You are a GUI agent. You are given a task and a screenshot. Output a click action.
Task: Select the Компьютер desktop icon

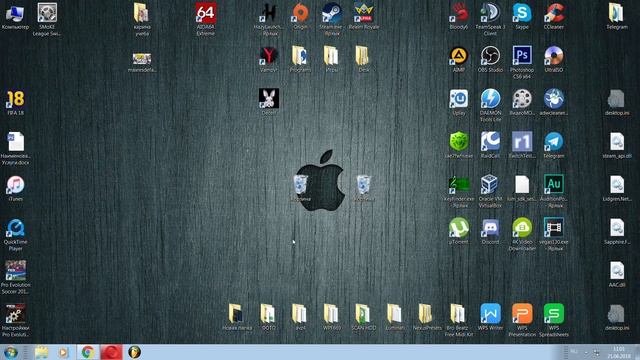(x=16, y=13)
